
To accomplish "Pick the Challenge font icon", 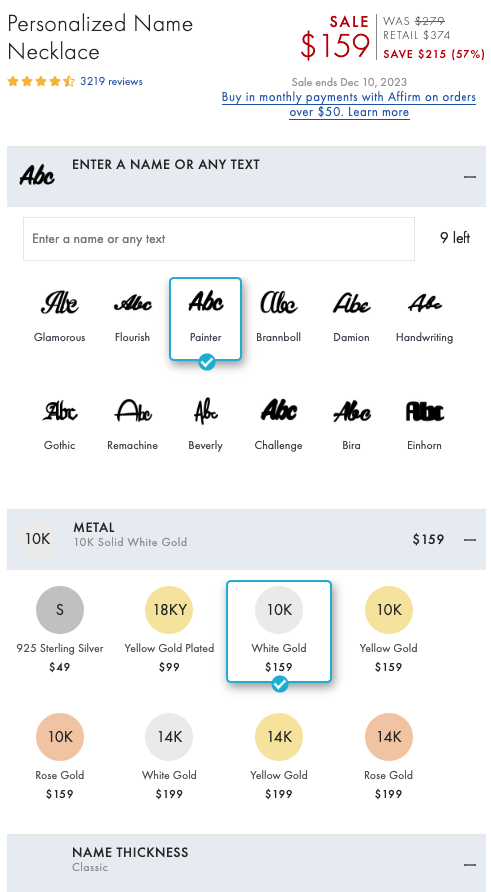I will coord(278,411).
